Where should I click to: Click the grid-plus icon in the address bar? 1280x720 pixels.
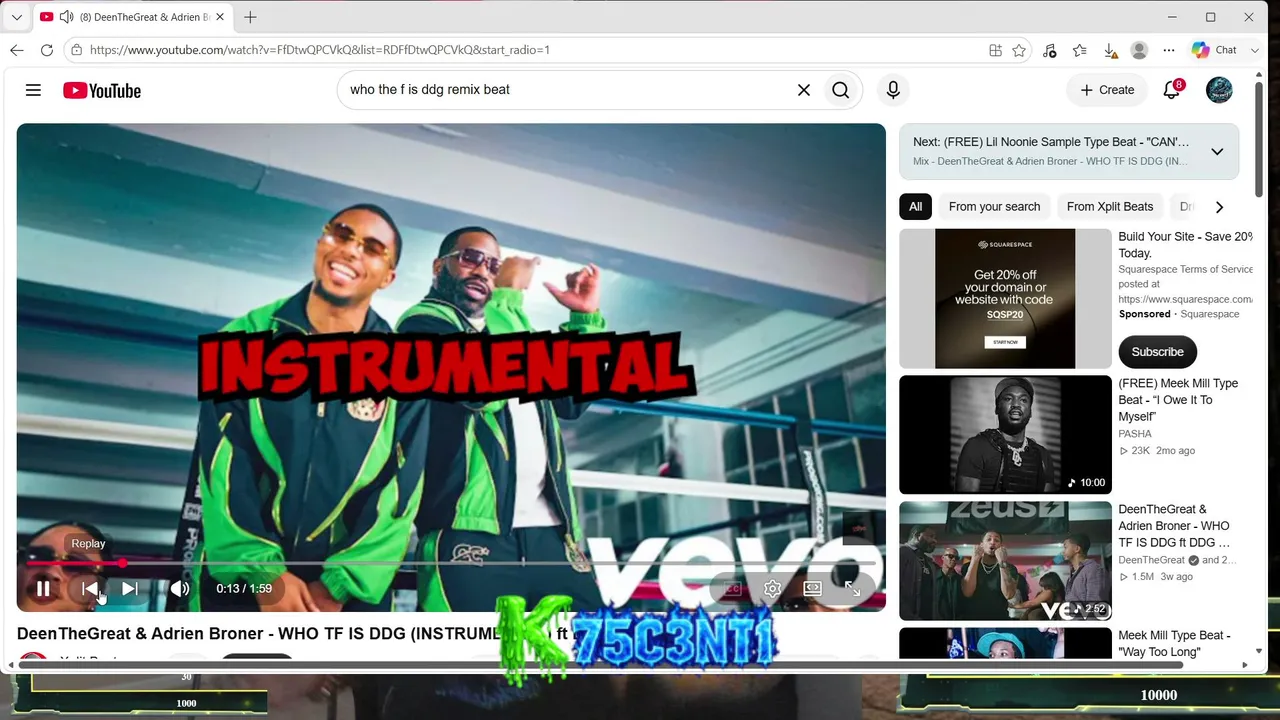coord(995,50)
